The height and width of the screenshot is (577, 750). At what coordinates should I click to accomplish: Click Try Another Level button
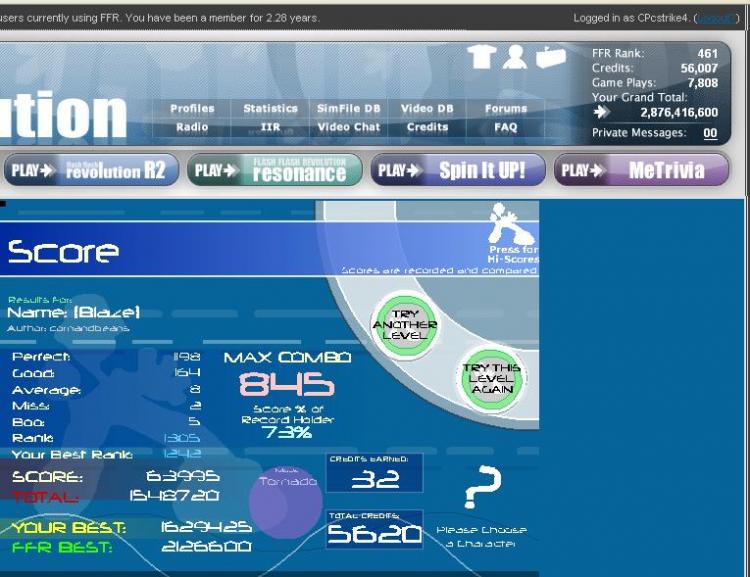405,325
